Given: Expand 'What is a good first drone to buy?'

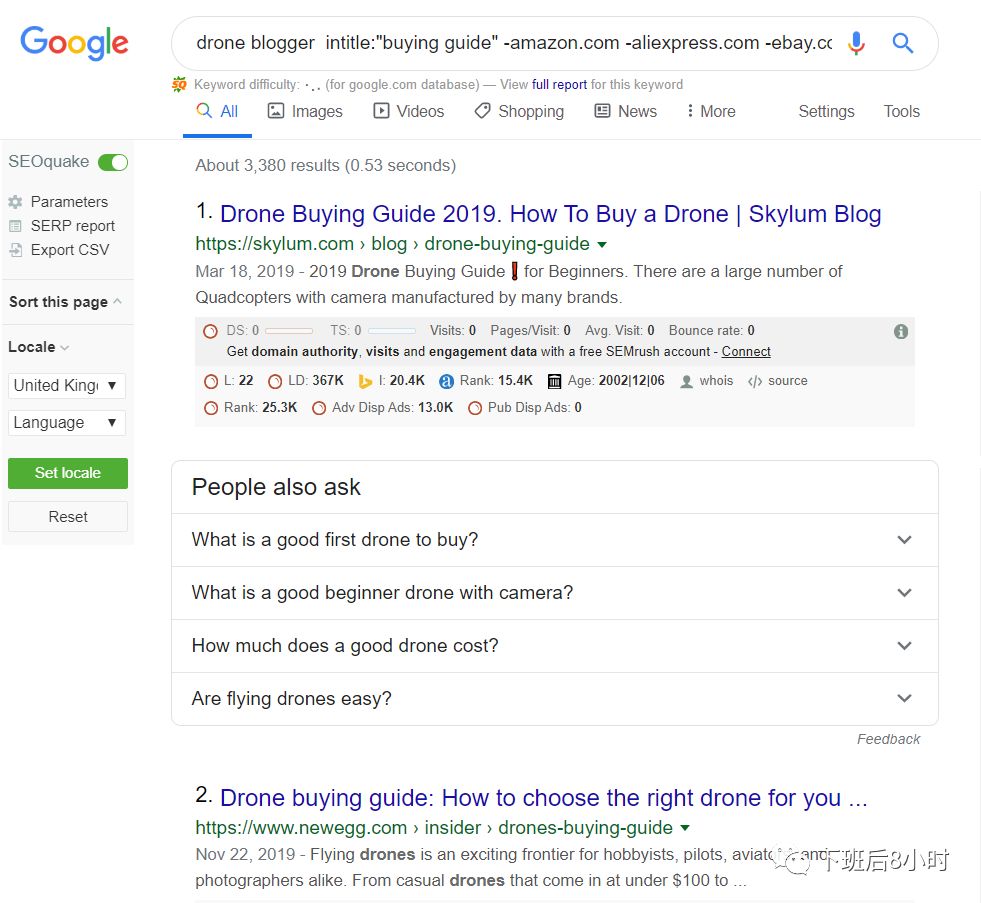Looking at the screenshot, I should tap(554, 539).
